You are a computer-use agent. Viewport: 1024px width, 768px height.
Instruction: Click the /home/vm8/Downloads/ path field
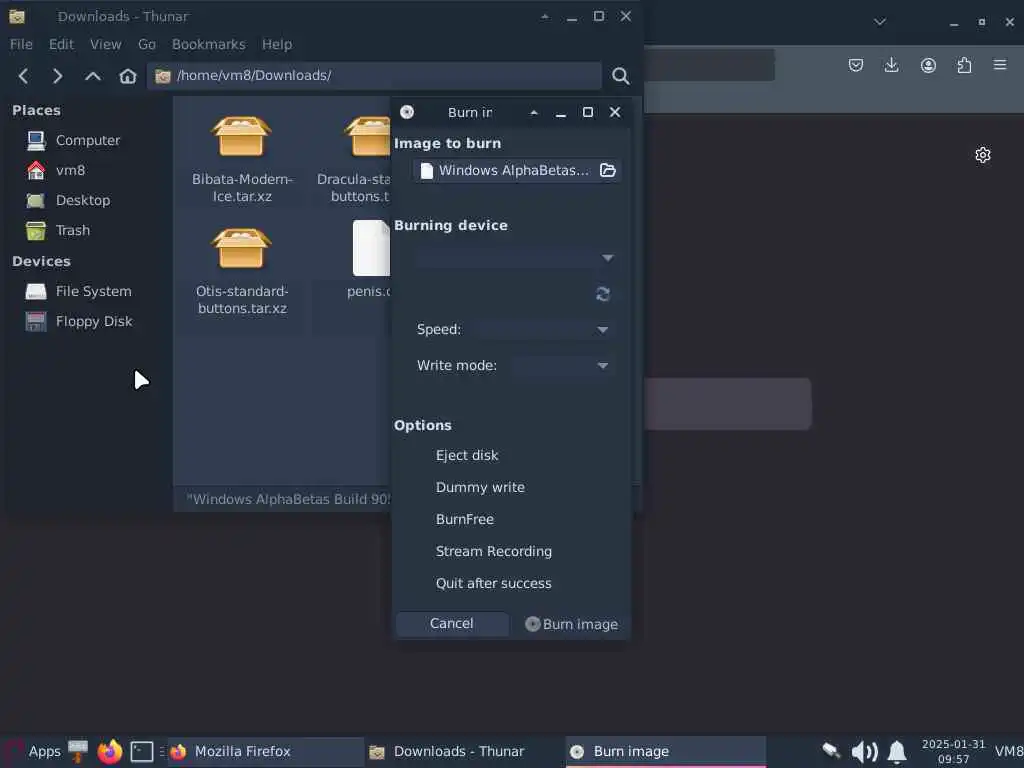click(x=374, y=76)
